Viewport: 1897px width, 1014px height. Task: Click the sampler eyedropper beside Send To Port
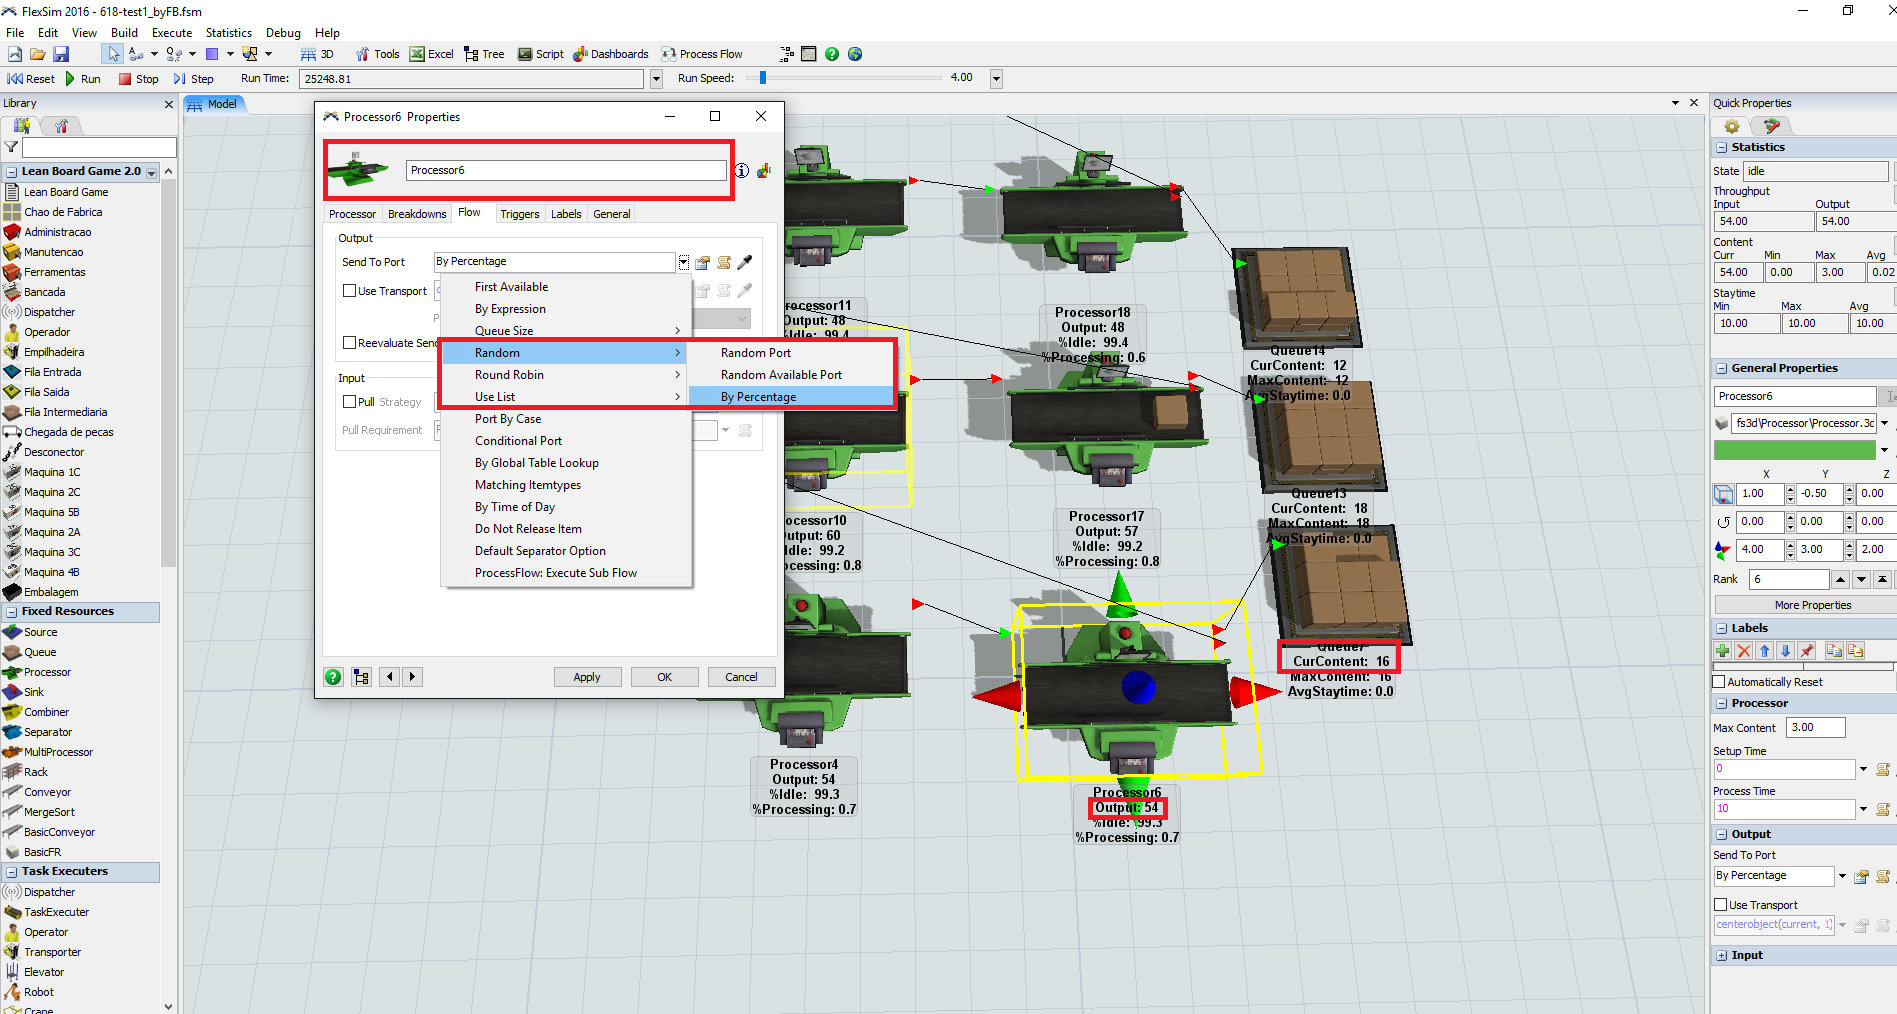(x=745, y=262)
